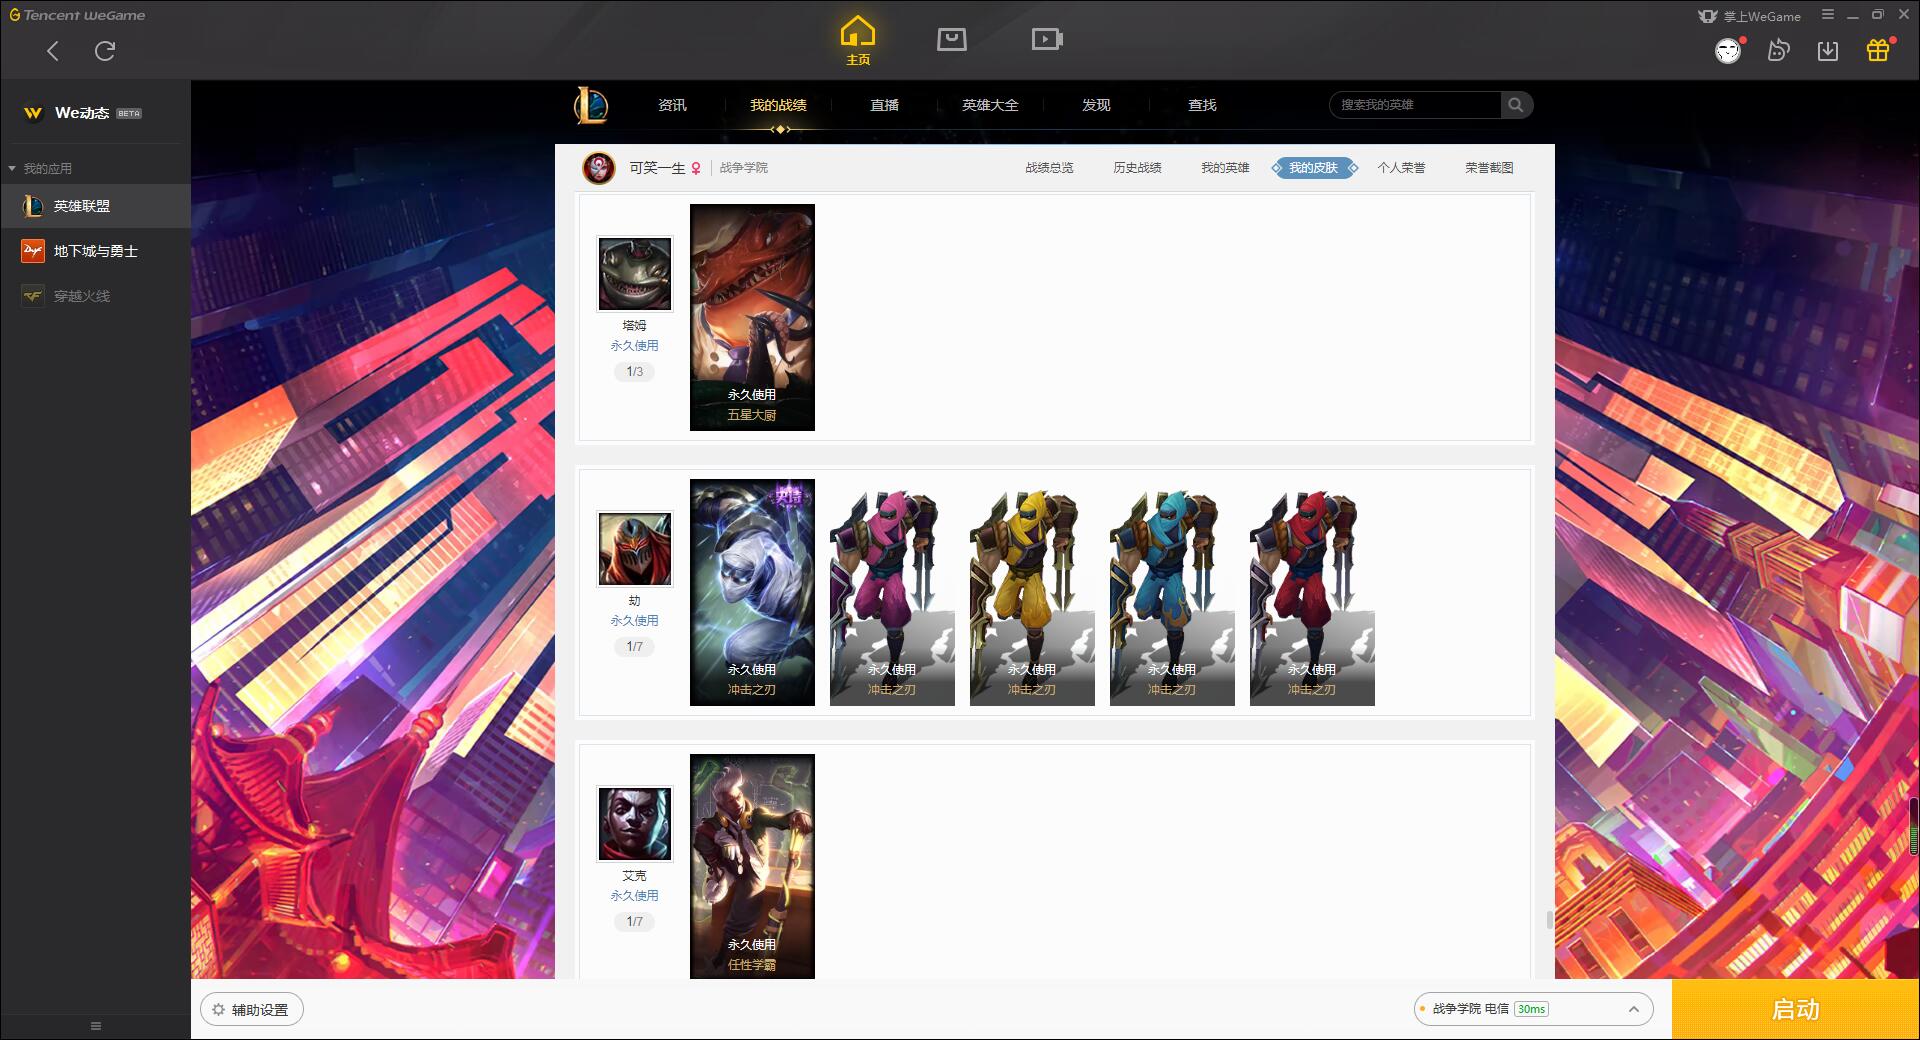Image resolution: width=1920 pixels, height=1040 pixels.
Task: Open 辅助设置 settings button
Action: (252, 1010)
